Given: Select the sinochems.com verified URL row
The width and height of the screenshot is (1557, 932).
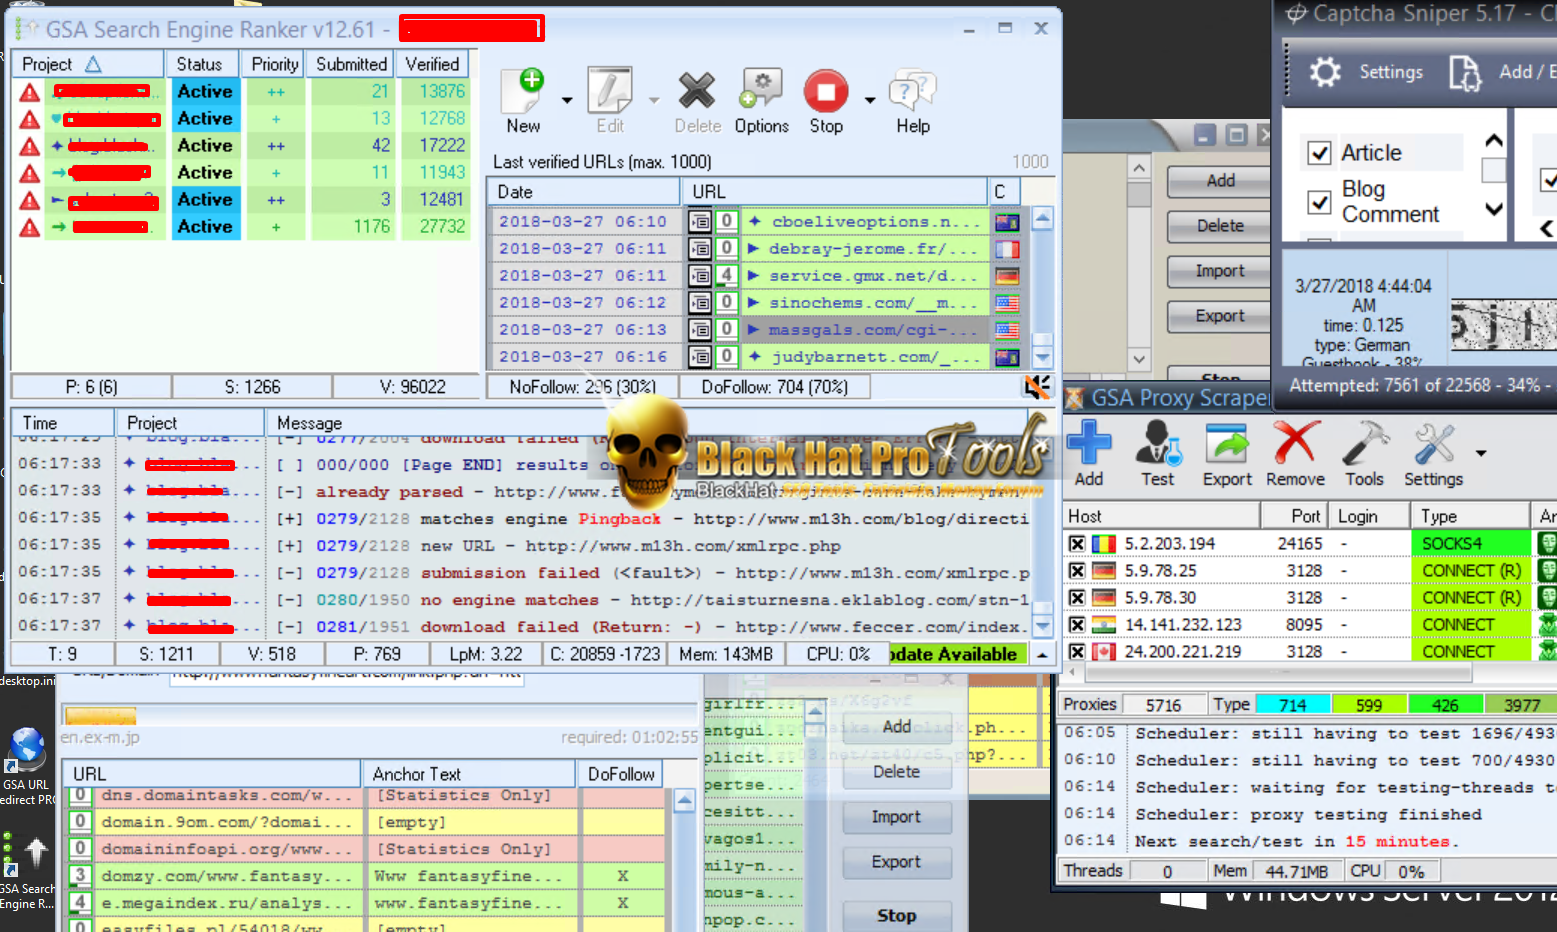Looking at the screenshot, I should pos(755,302).
